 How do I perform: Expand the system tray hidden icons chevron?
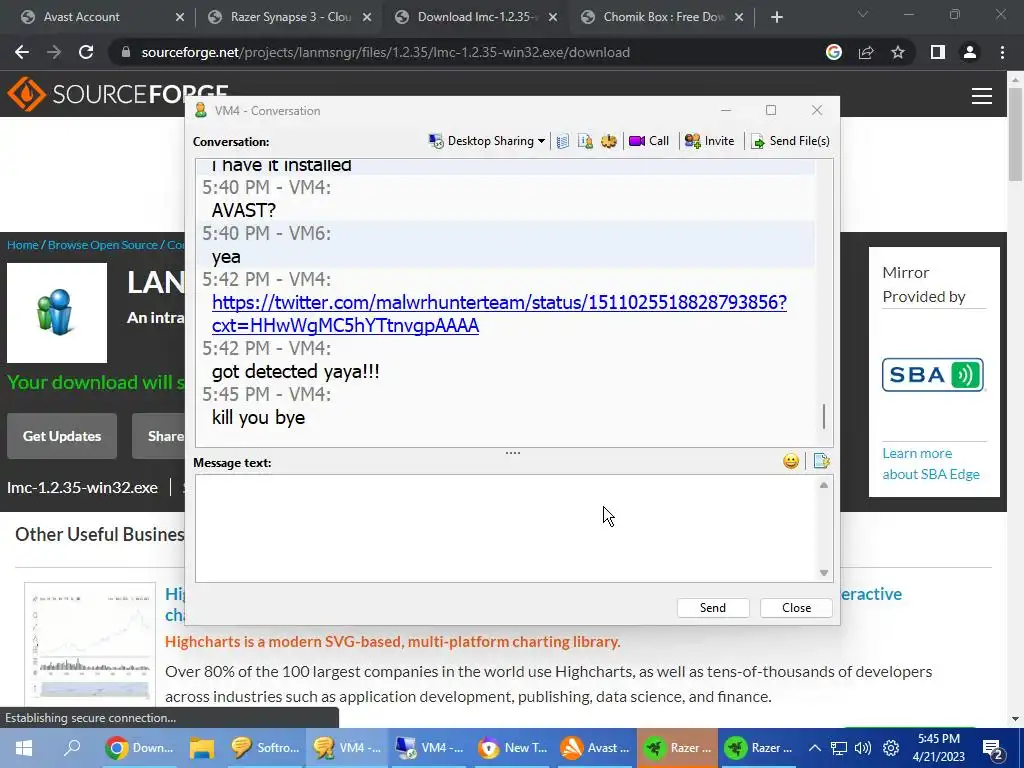814,748
